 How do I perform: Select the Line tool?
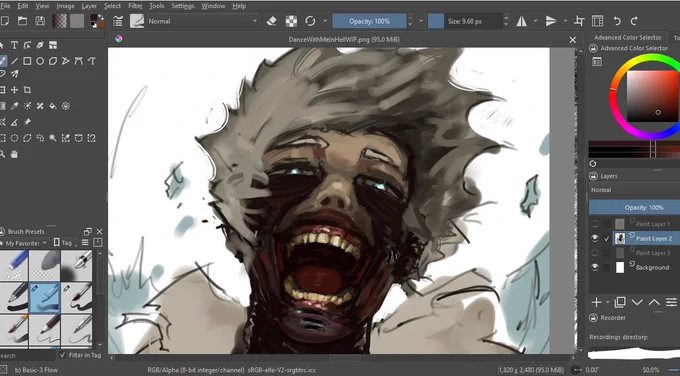pos(14,61)
